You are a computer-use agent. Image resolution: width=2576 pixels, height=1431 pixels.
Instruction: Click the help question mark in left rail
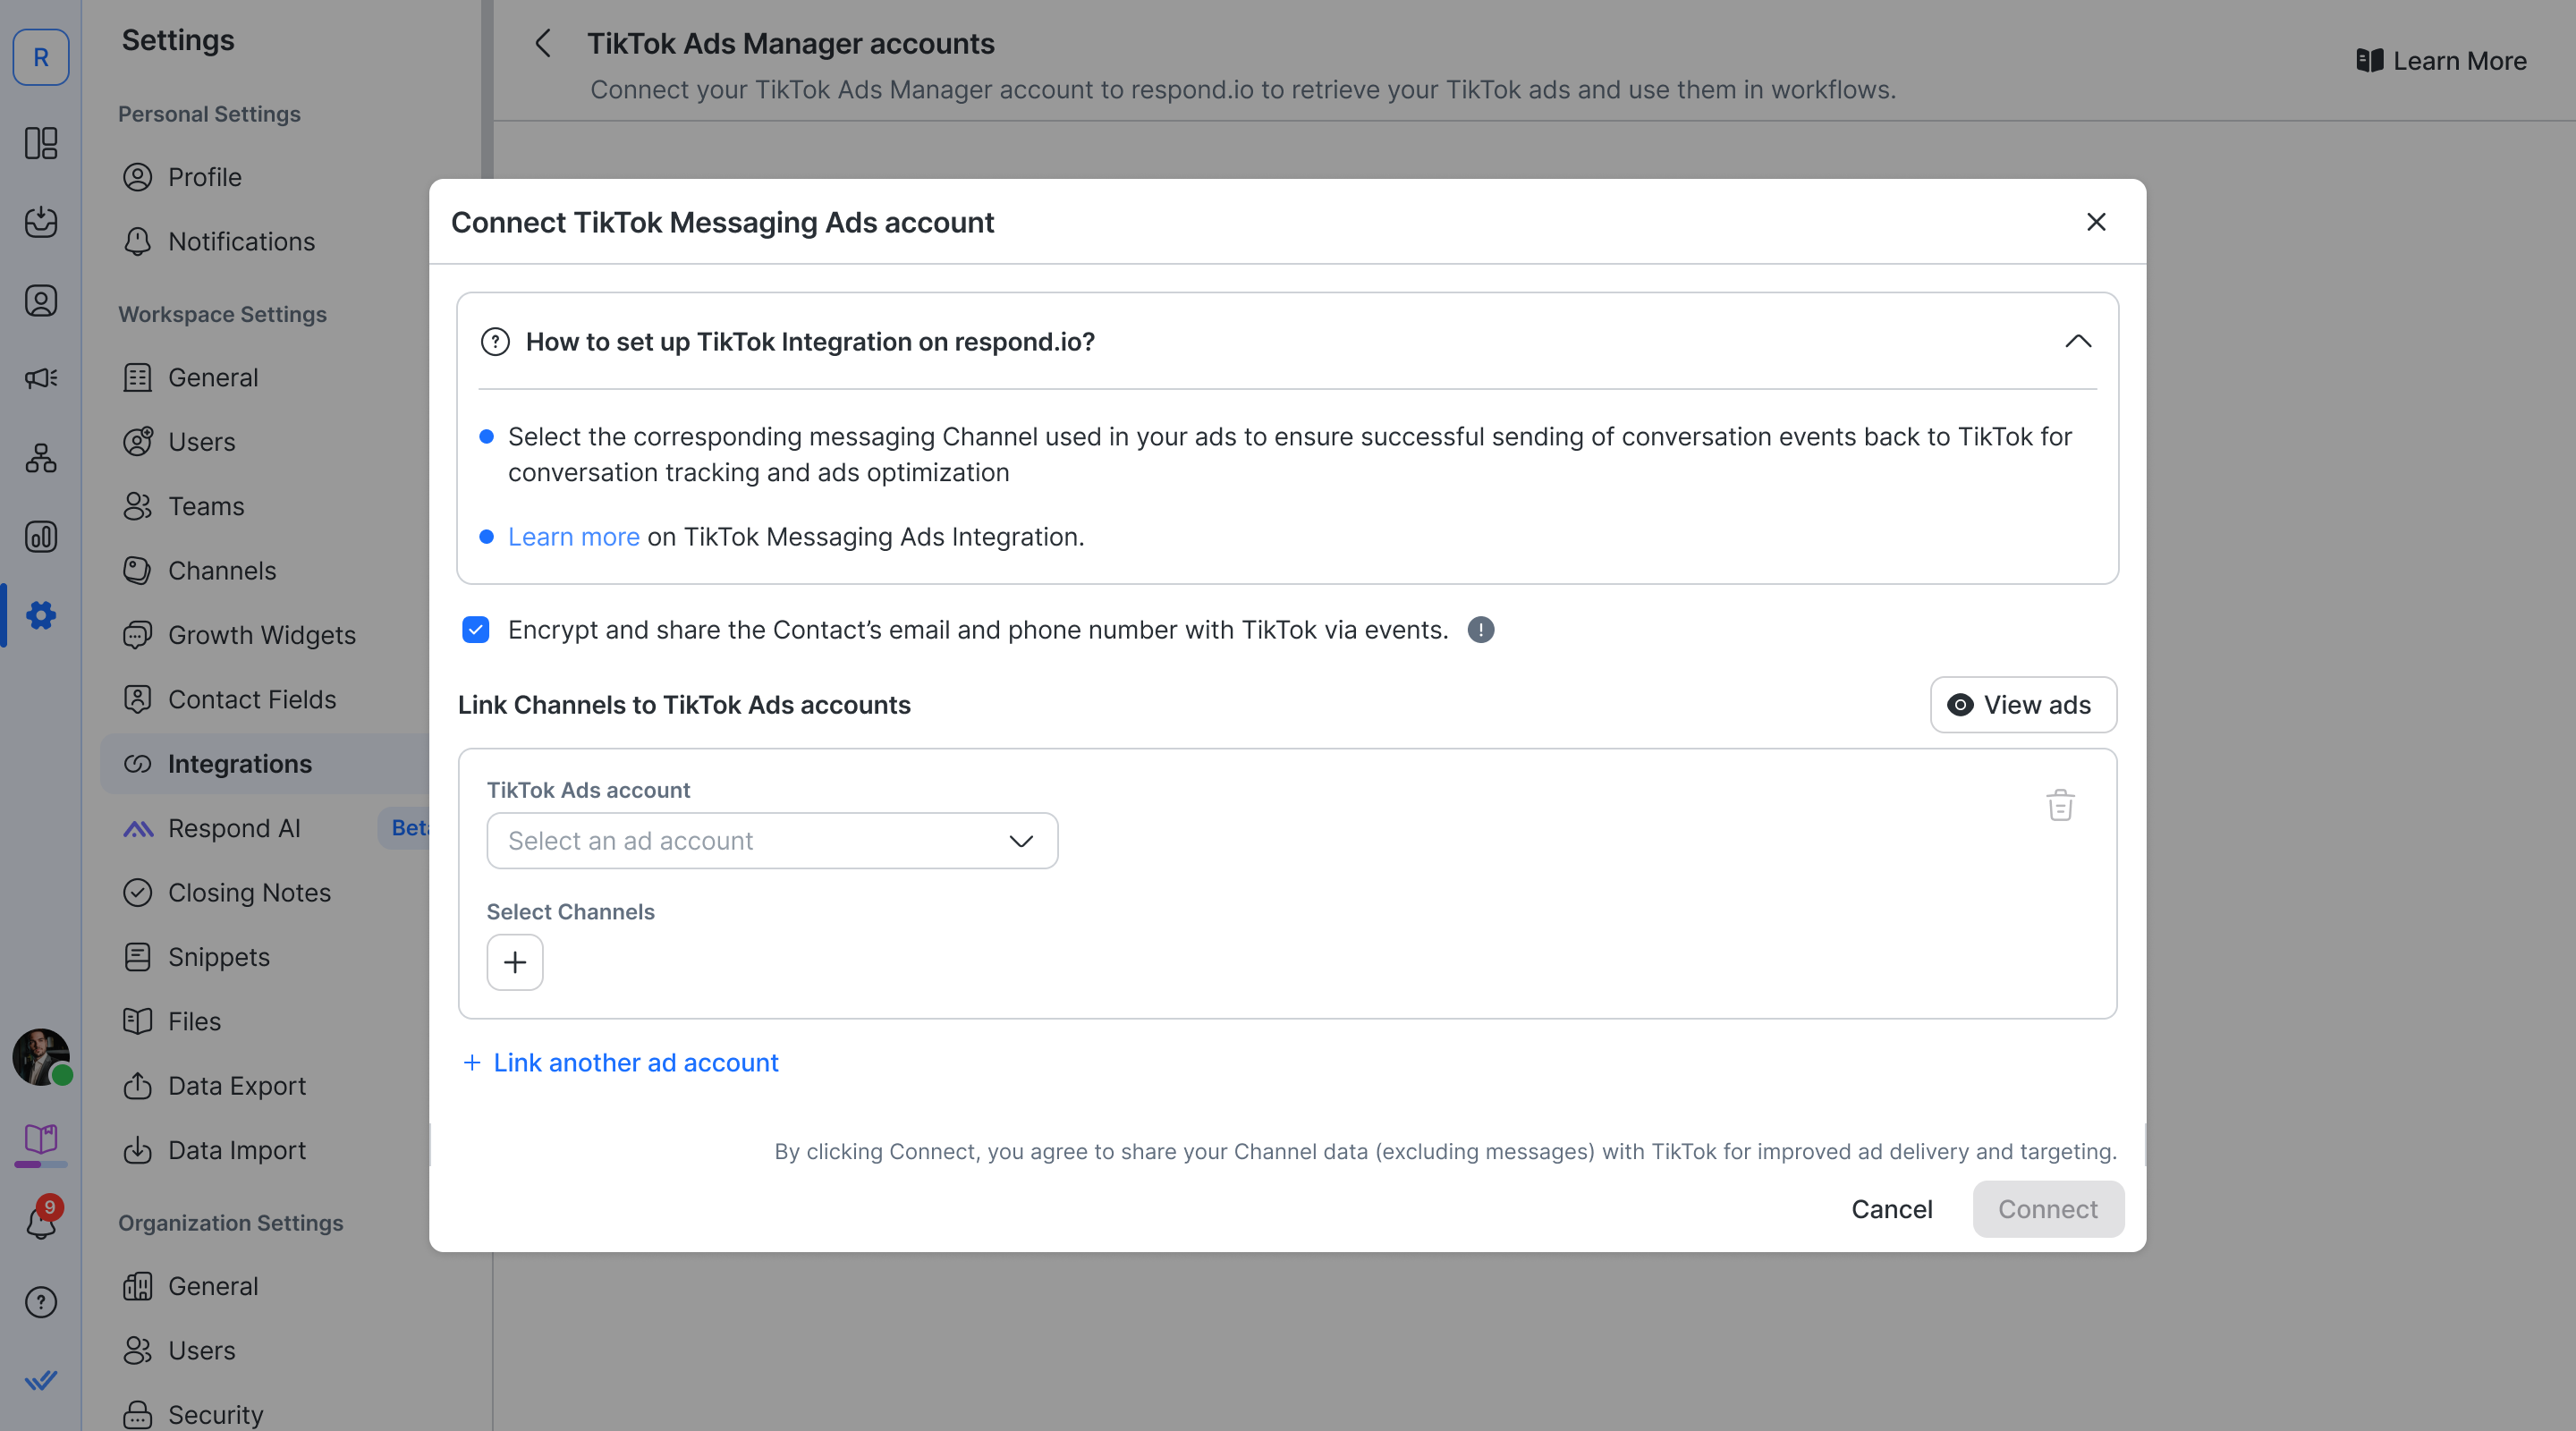click(x=41, y=1302)
